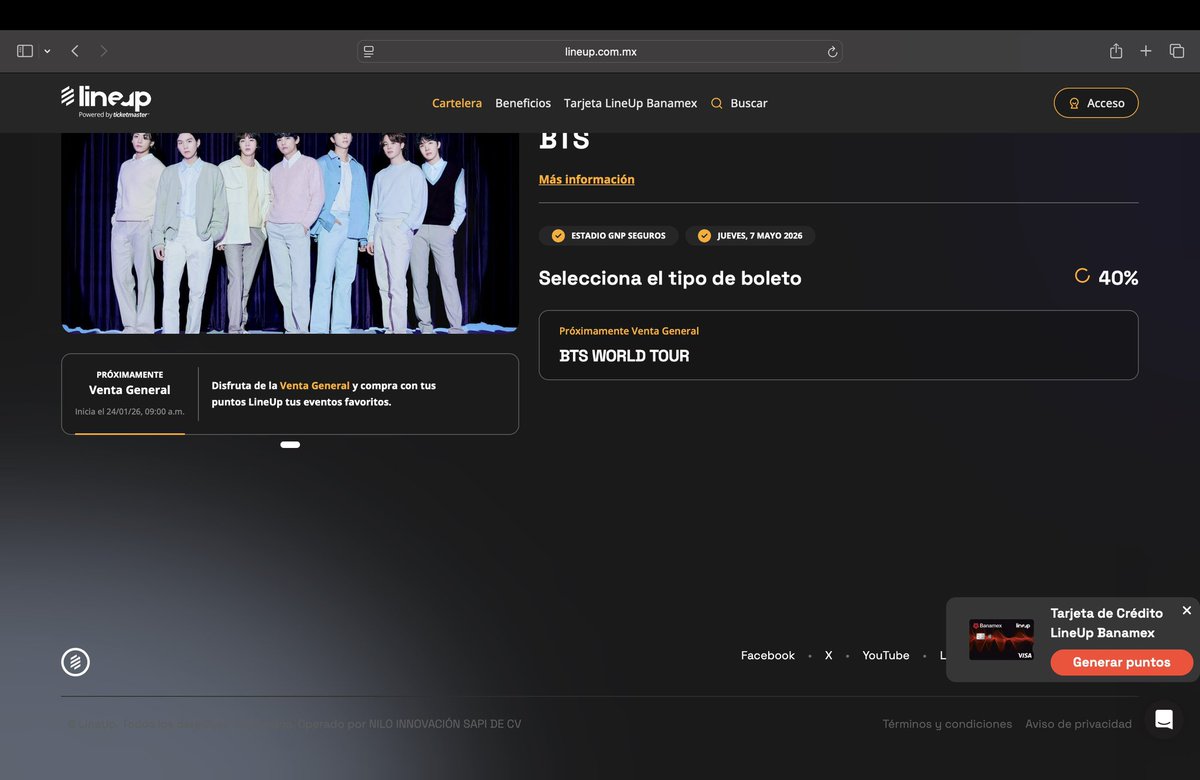The image size is (1200, 780).
Task: Click the BTS group photo
Action: click(290, 232)
